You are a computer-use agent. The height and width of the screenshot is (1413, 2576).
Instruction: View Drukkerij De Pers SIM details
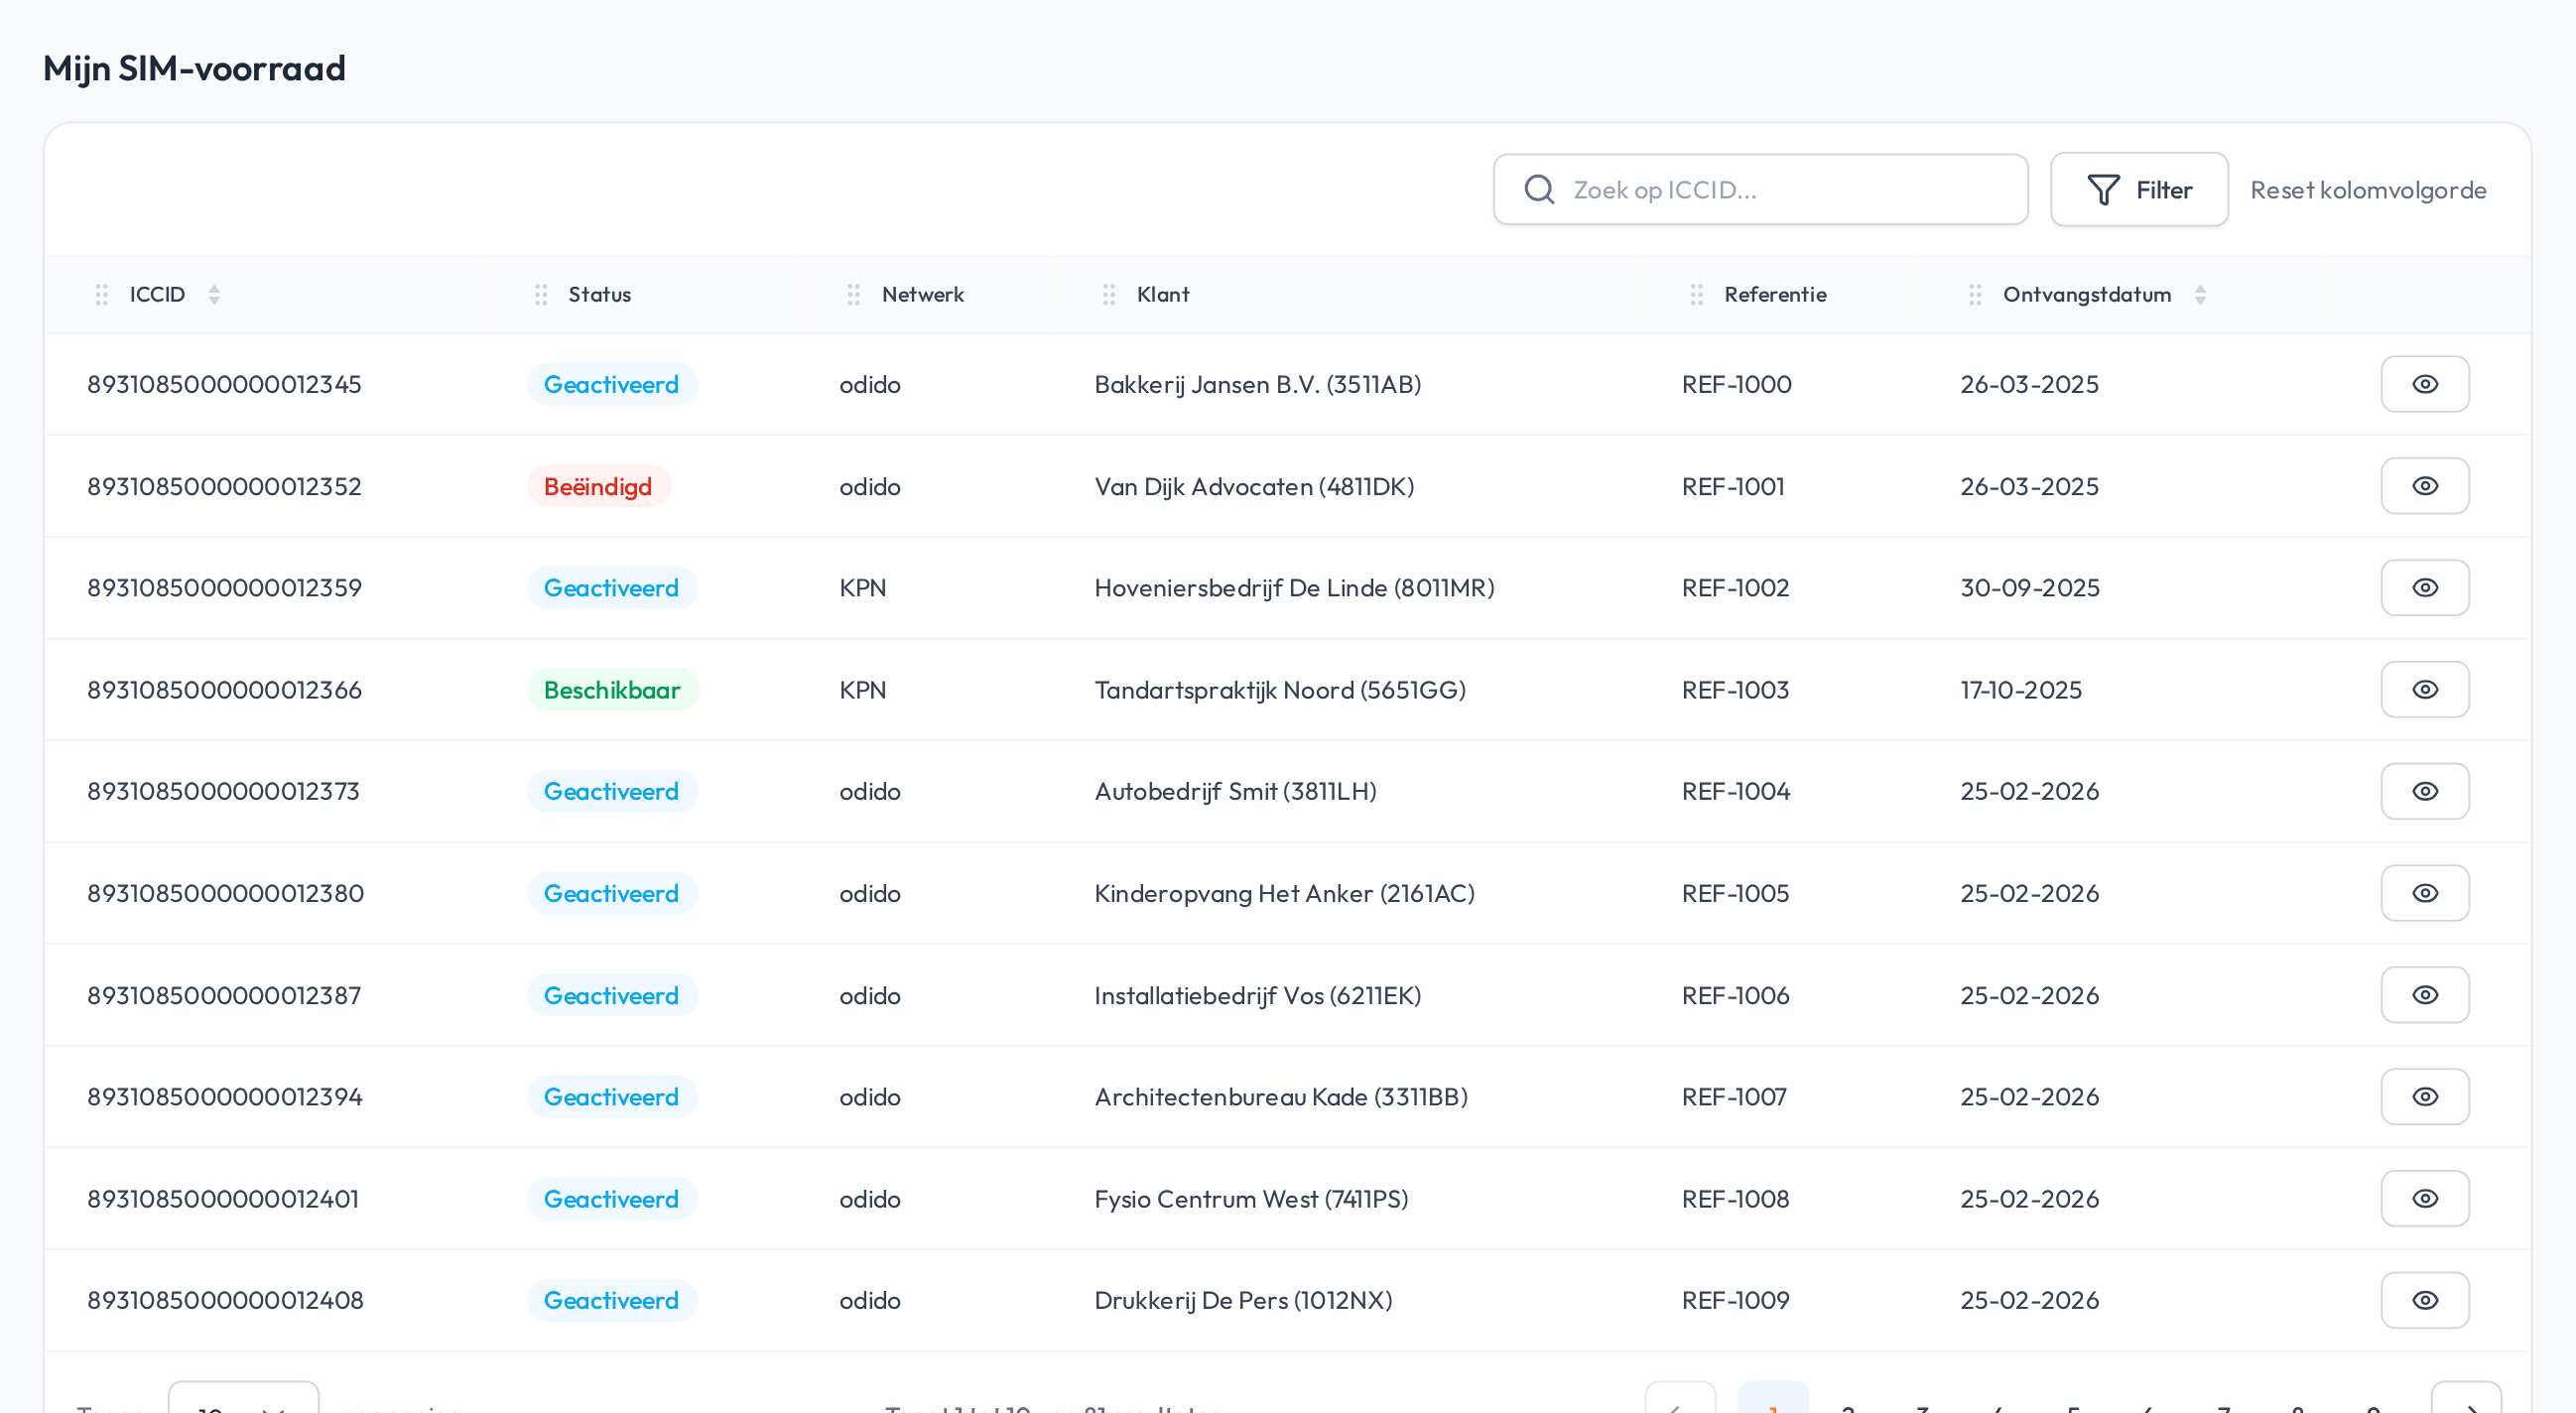point(2424,1300)
